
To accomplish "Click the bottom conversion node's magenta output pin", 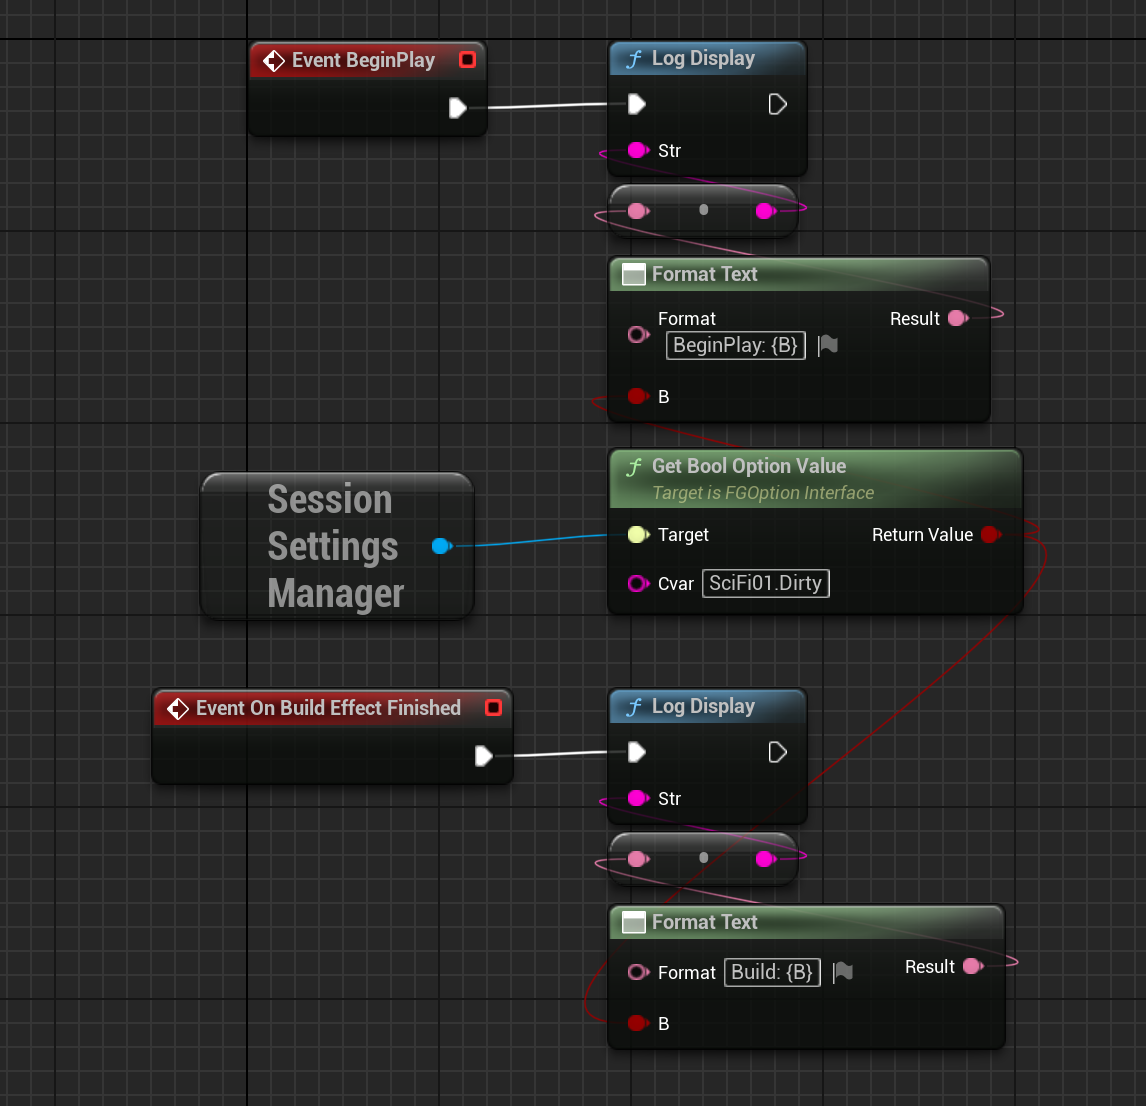I will coord(765,859).
